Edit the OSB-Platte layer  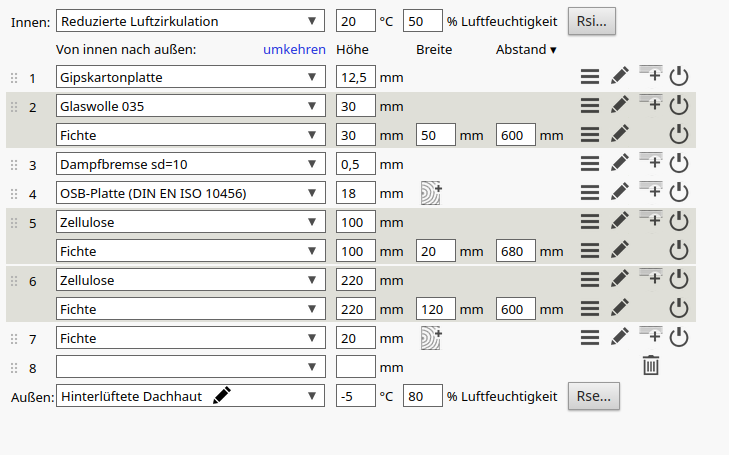[x=620, y=191]
